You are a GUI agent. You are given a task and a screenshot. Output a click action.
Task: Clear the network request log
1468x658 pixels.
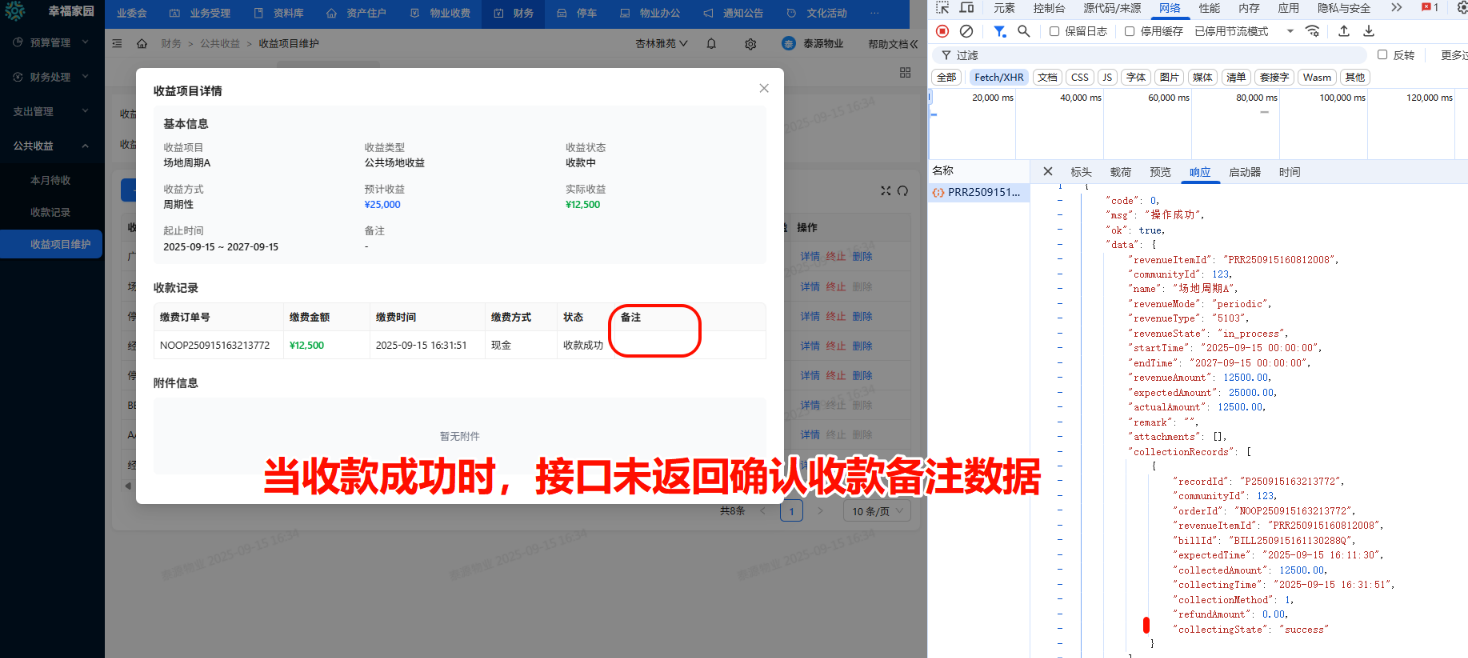964,30
